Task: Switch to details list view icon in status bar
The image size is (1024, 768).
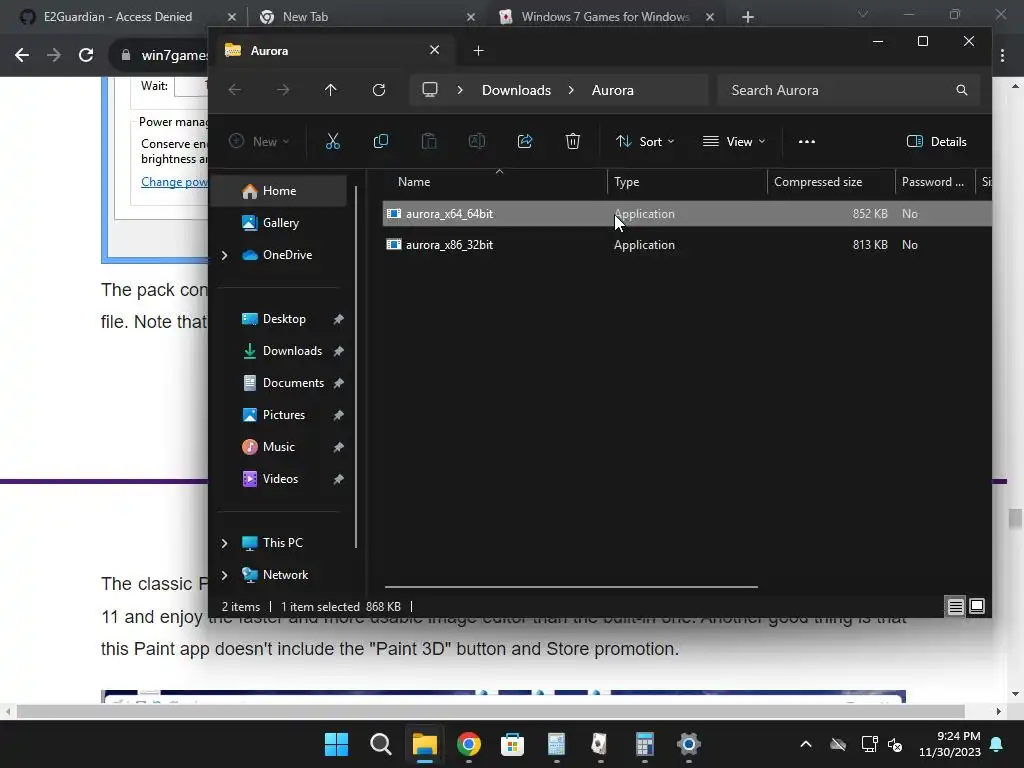Action: [955, 607]
